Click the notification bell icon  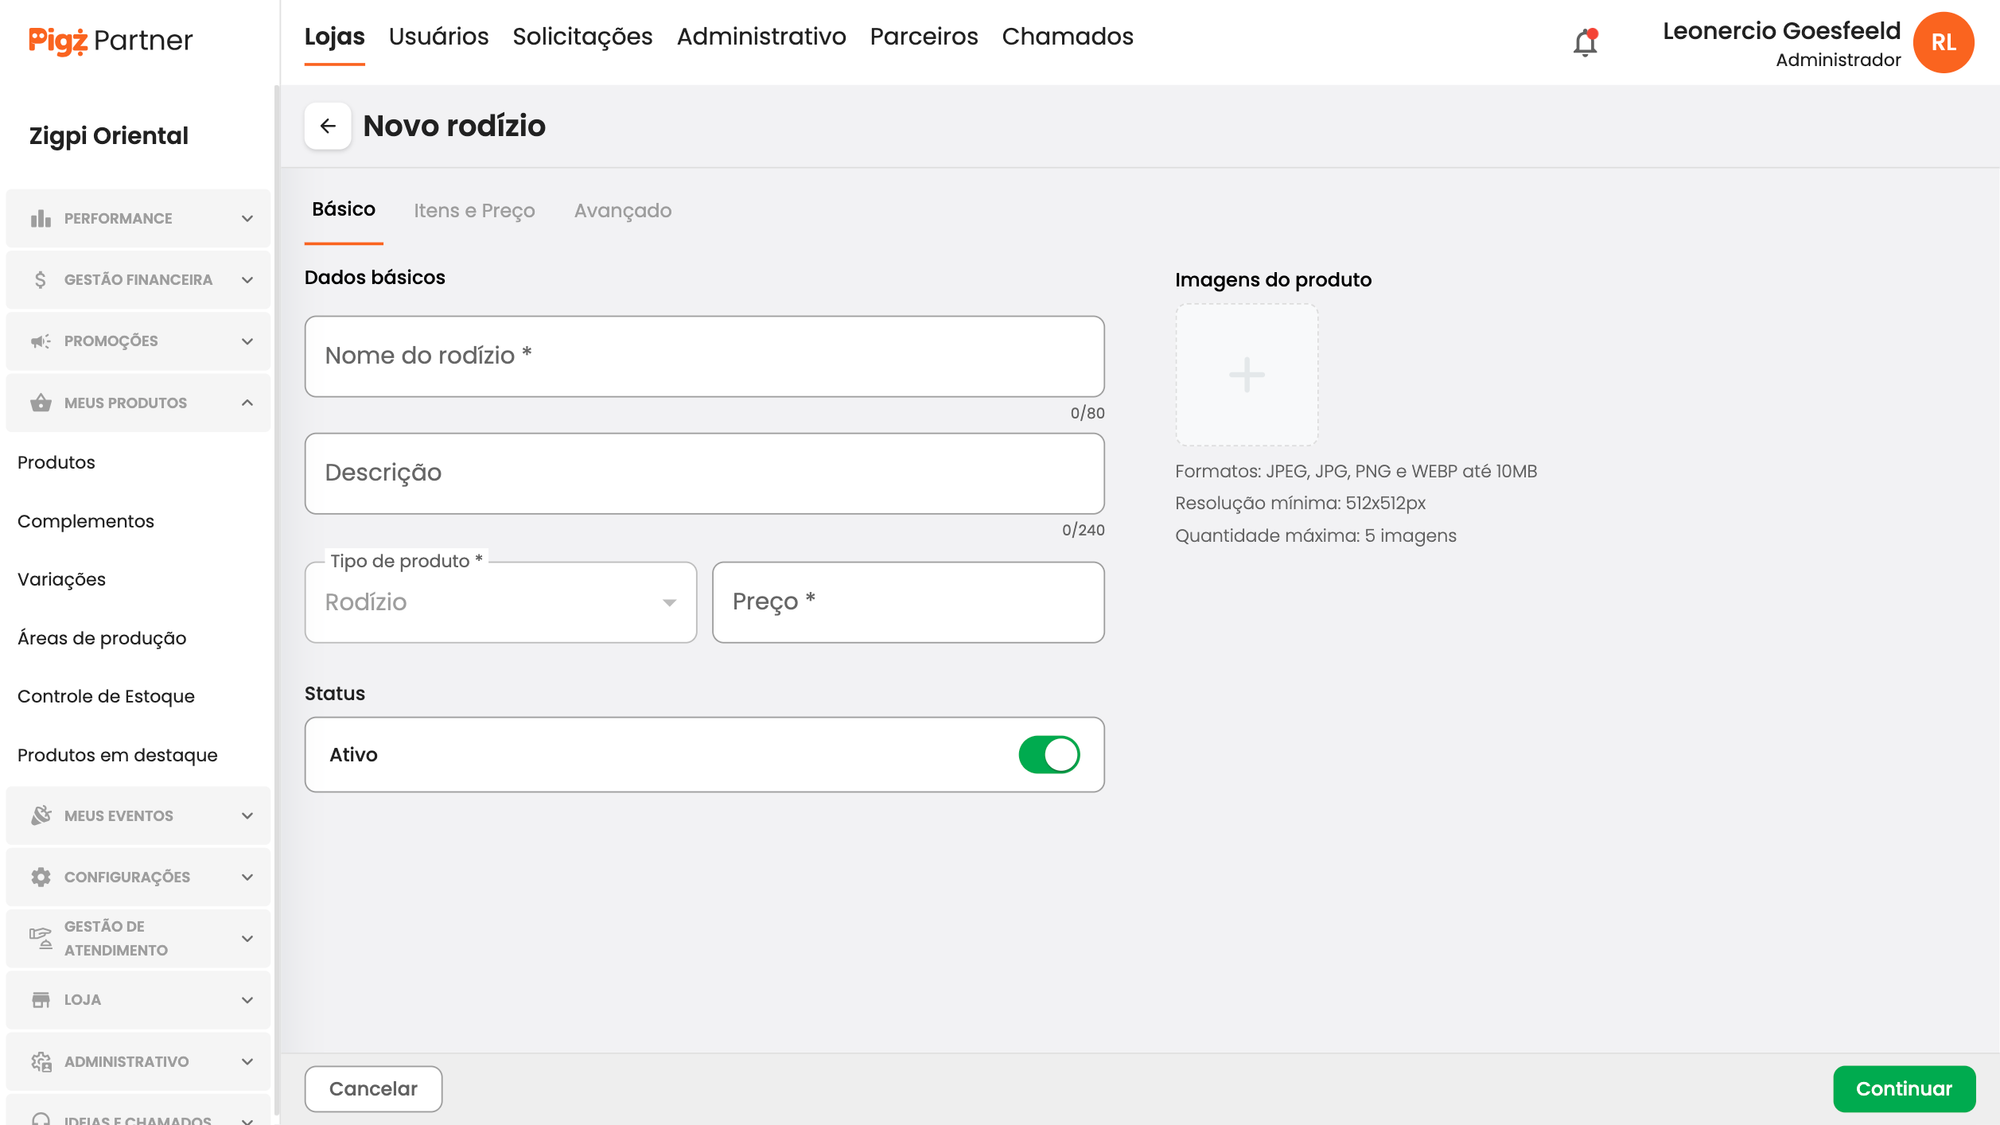click(1585, 43)
